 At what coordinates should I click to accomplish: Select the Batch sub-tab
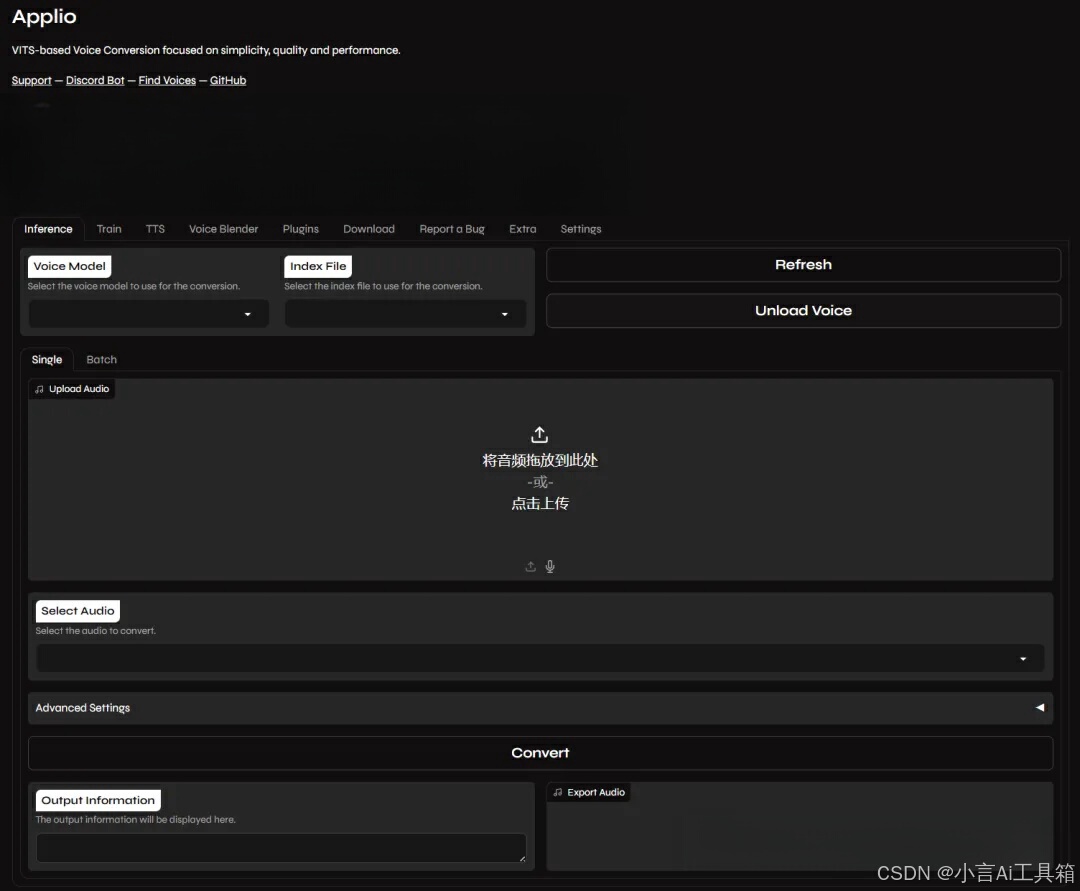click(x=101, y=359)
